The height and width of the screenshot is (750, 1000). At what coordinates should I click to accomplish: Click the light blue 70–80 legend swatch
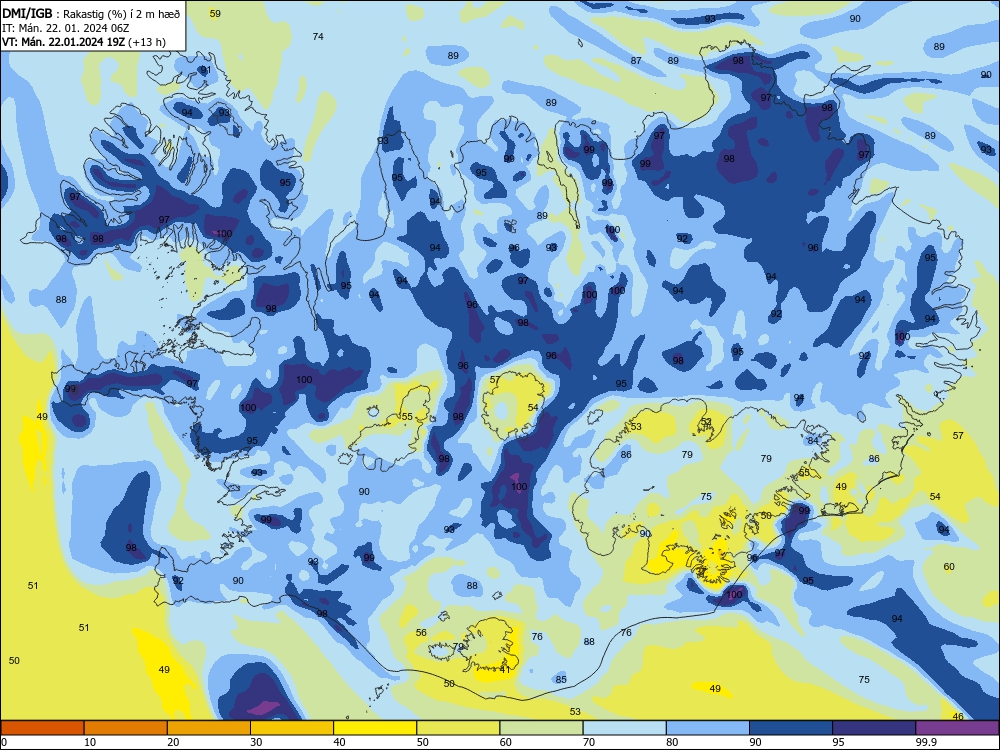[x=624, y=728]
